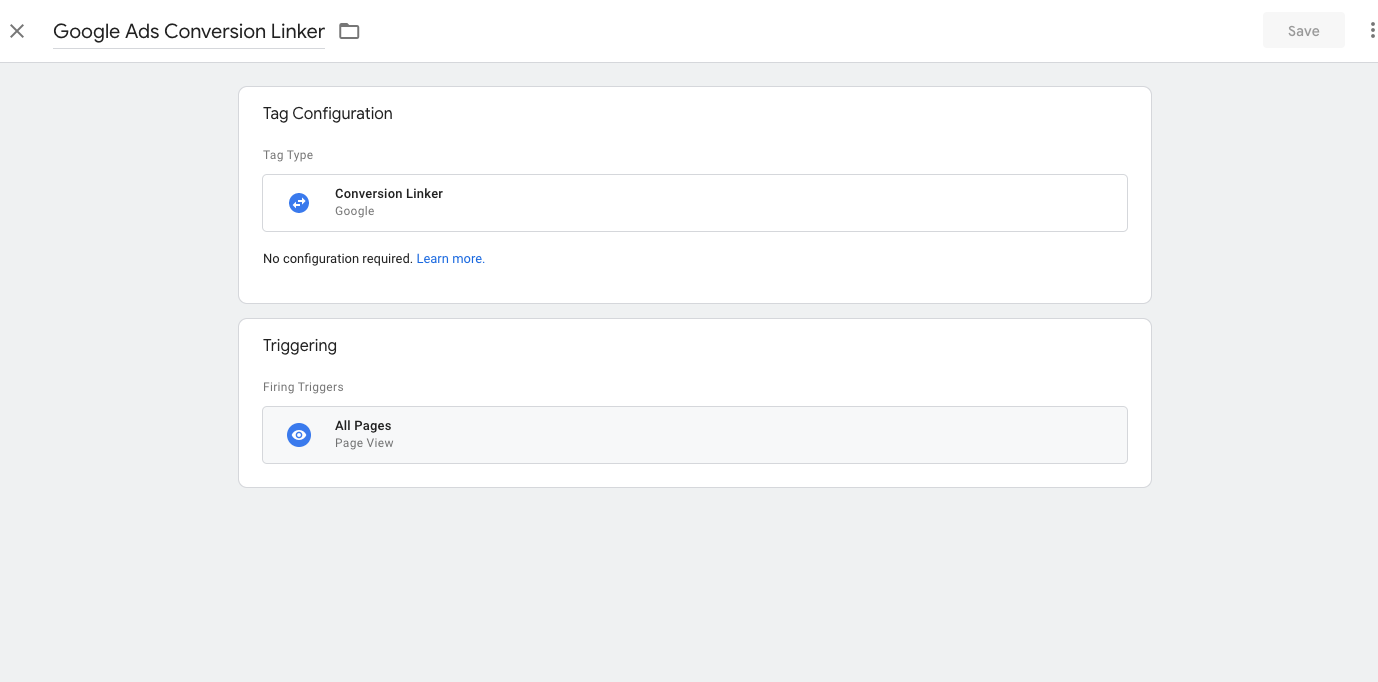The width and height of the screenshot is (1378, 682).
Task: Open the All Pages firing trigger
Action: click(x=695, y=435)
